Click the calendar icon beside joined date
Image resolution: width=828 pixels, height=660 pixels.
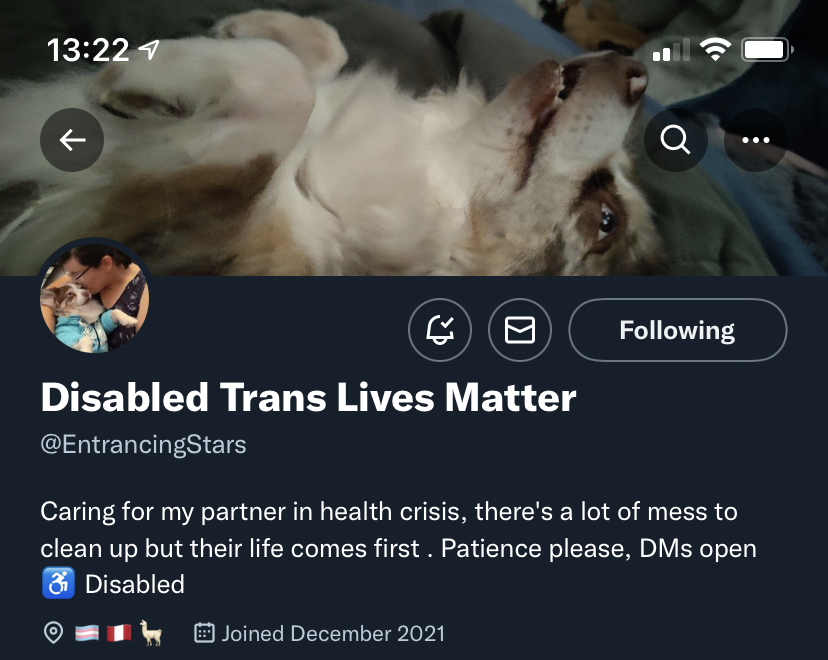[204, 633]
